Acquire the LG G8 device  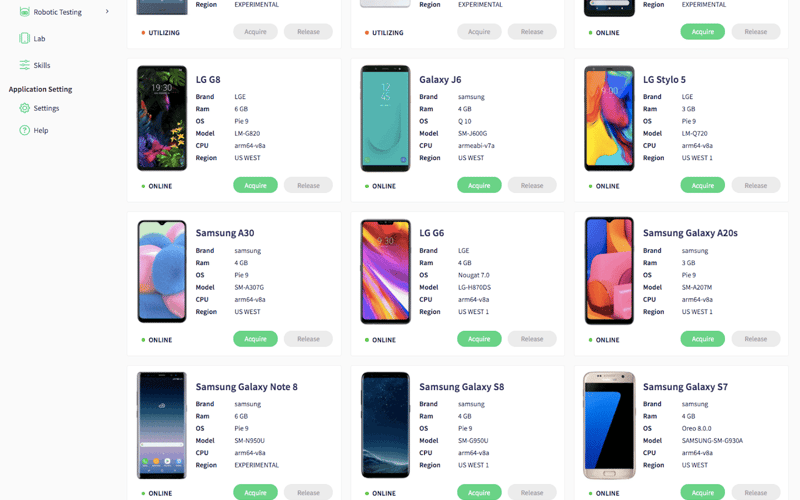(x=256, y=185)
